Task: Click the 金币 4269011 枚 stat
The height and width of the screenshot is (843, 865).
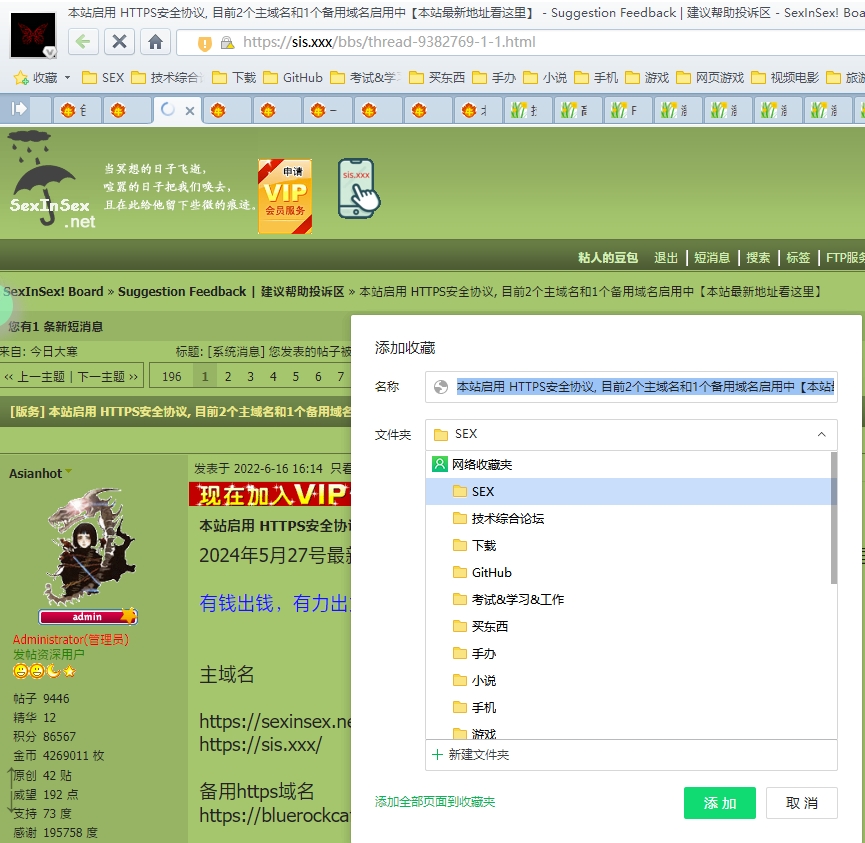Action: (58, 756)
